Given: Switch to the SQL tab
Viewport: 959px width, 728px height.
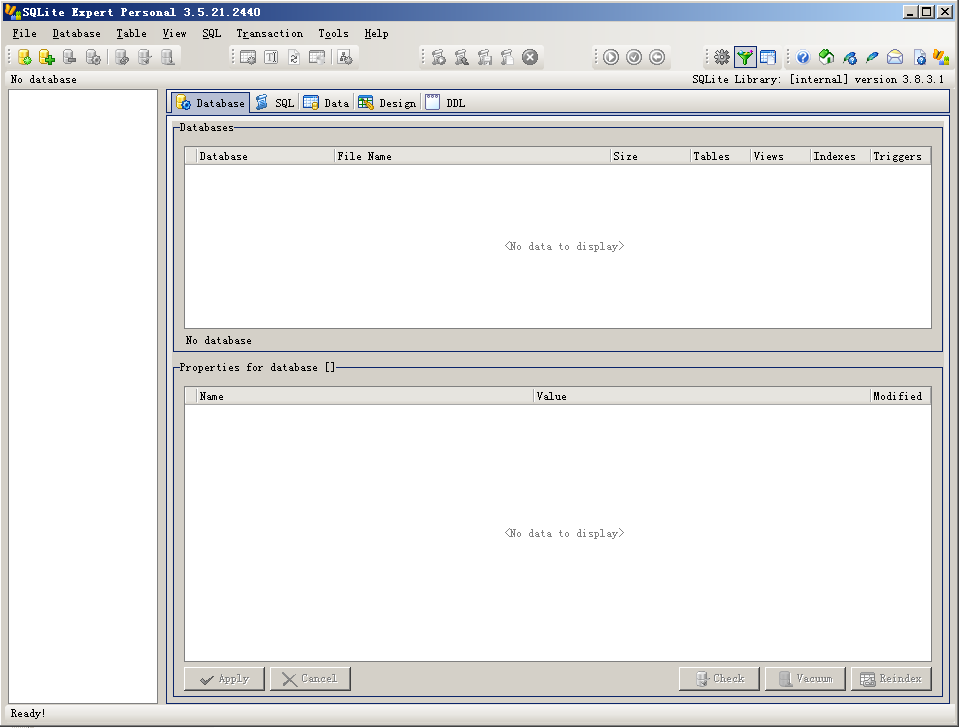Looking at the screenshot, I should (x=275, y=103).
